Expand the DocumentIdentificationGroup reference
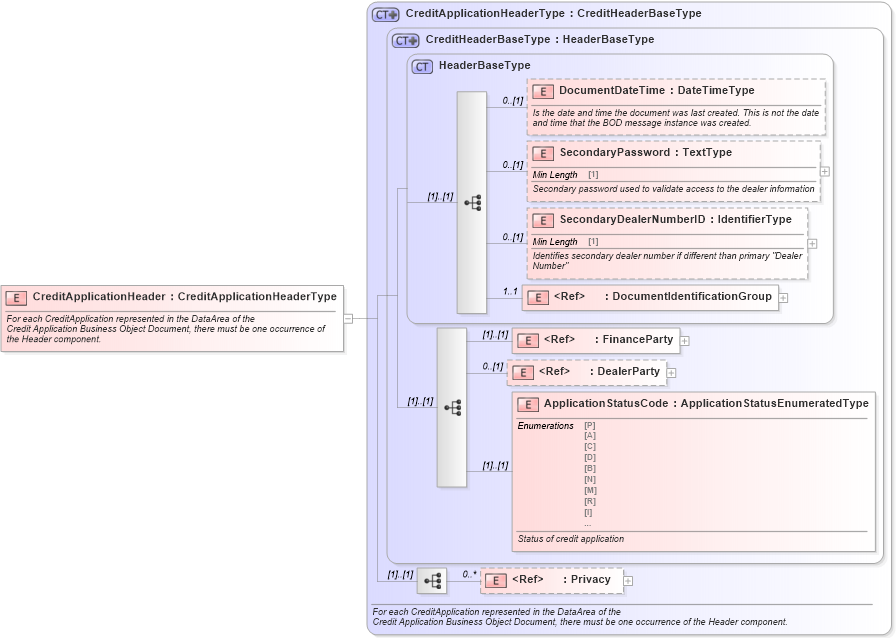 [x=783, y=297]
